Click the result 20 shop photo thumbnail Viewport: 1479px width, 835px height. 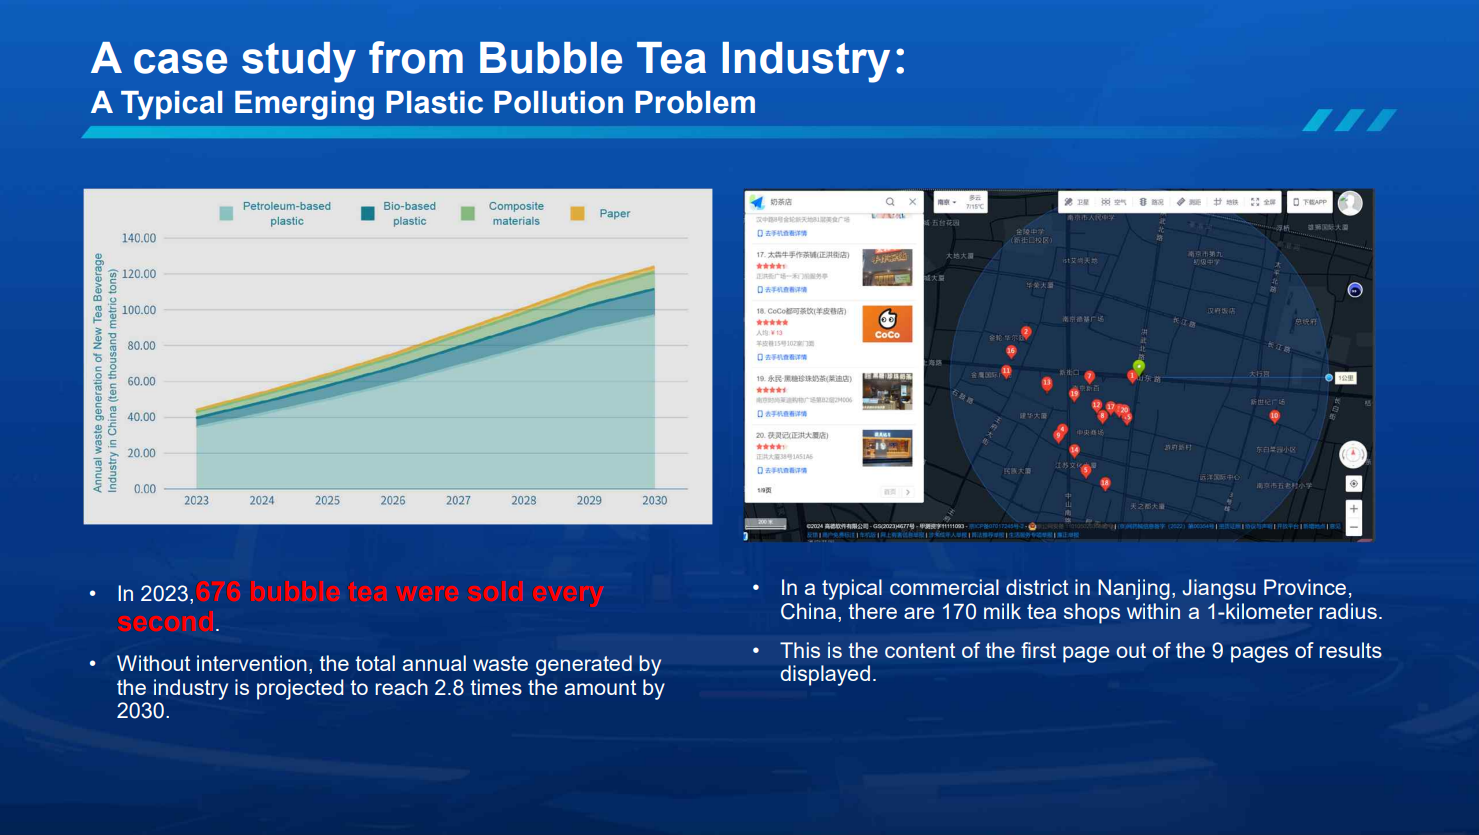(x=887, y=448)
